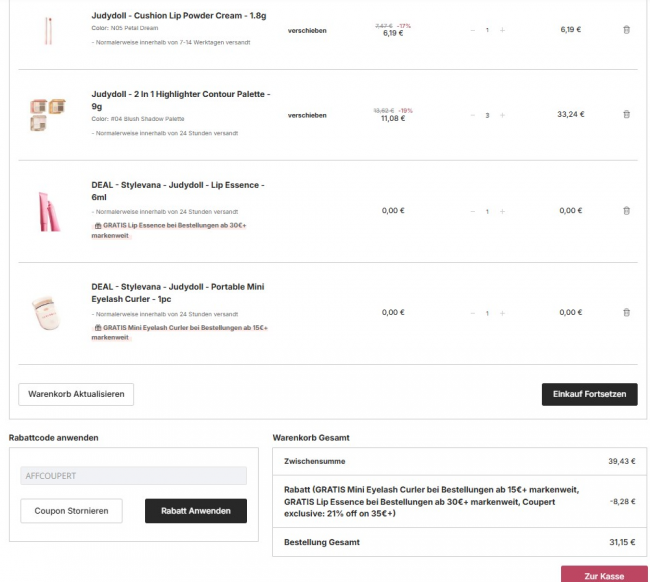This screenshot has width=650, height=582.
Task: Delete Portable Mini Eyelash Curler item
Action: pyautogui.click(x=626, y=313)
